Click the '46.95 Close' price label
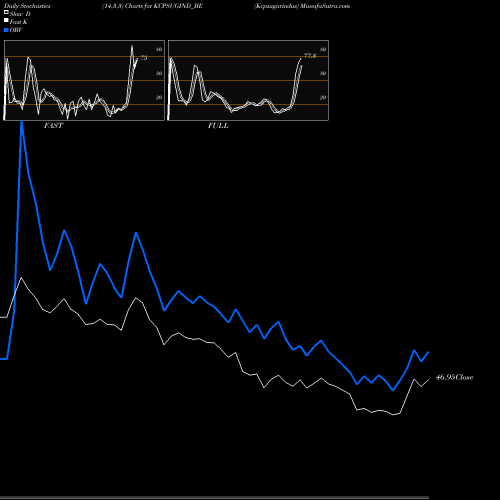The width and height of the screenshot is (500, 500). tap(454, 377)
